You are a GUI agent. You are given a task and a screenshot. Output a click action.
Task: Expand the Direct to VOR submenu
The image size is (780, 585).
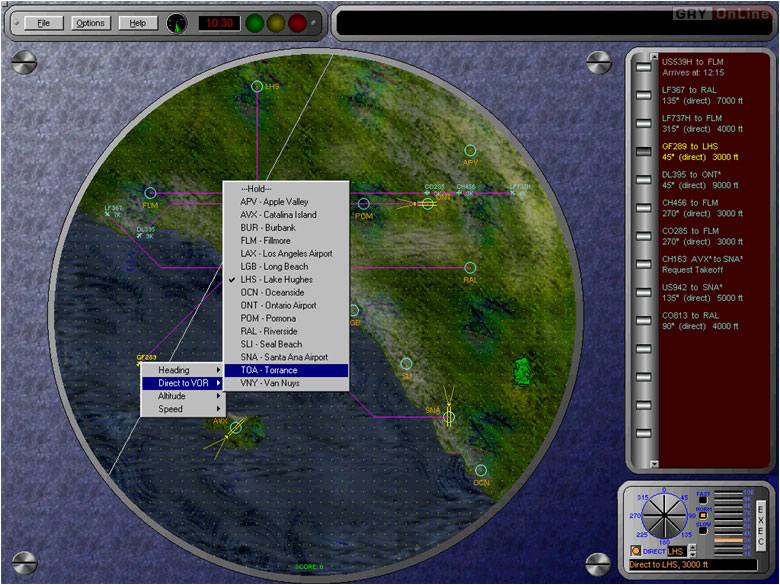coord(183,383)
